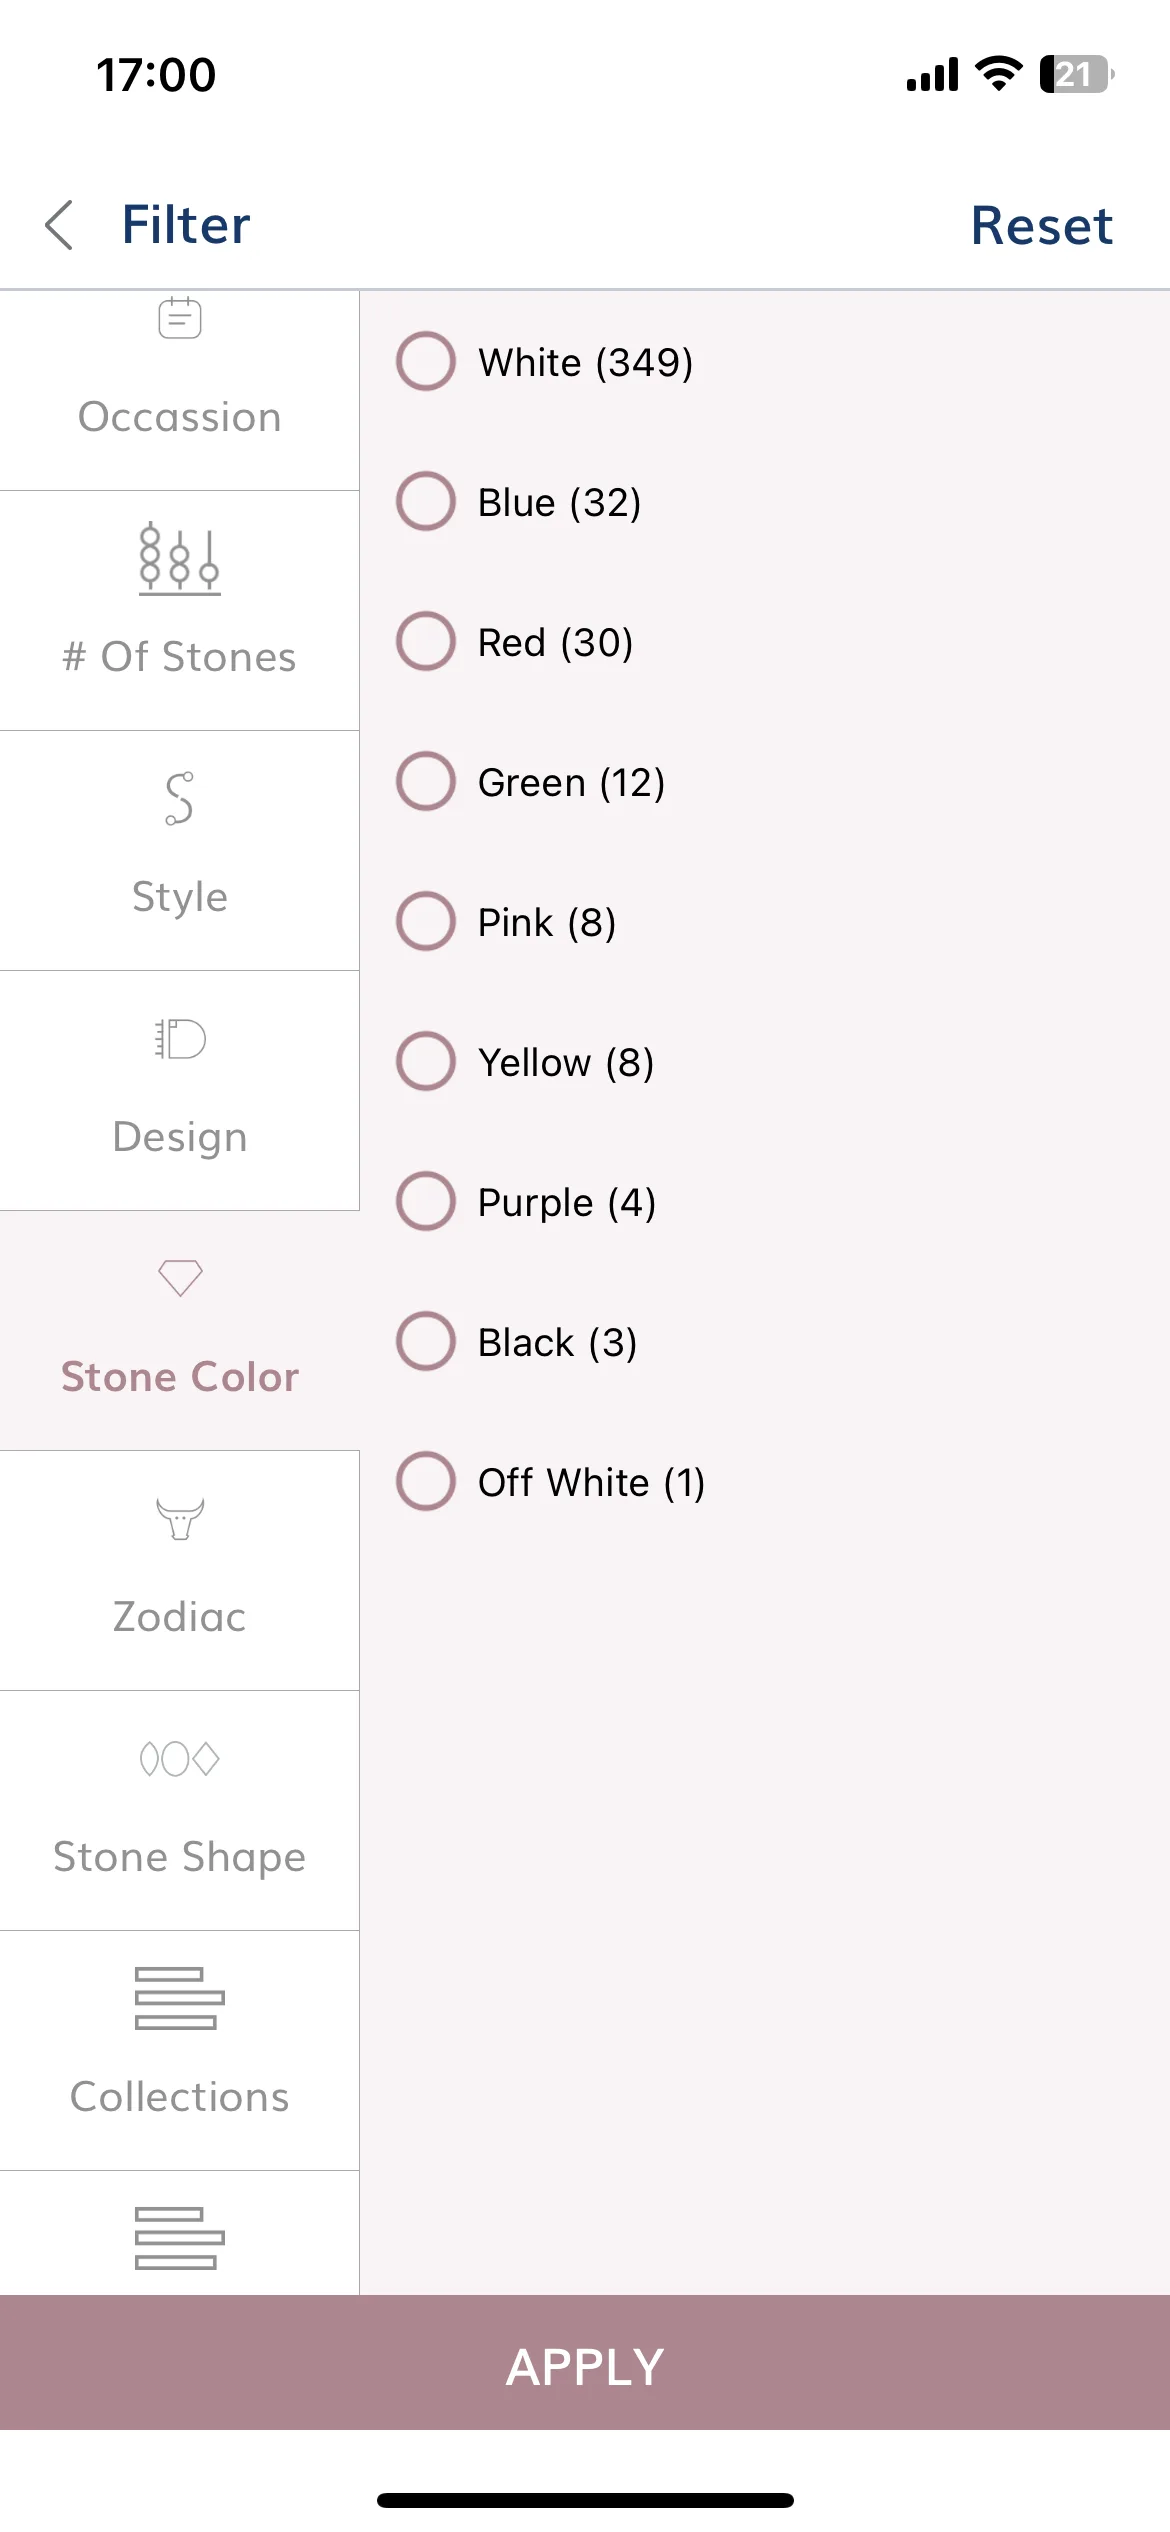Image resolution: width=1170 pixels, height=2532 pixels.
Task: Choose the Red (30) stone color
Action: [515, 641]
